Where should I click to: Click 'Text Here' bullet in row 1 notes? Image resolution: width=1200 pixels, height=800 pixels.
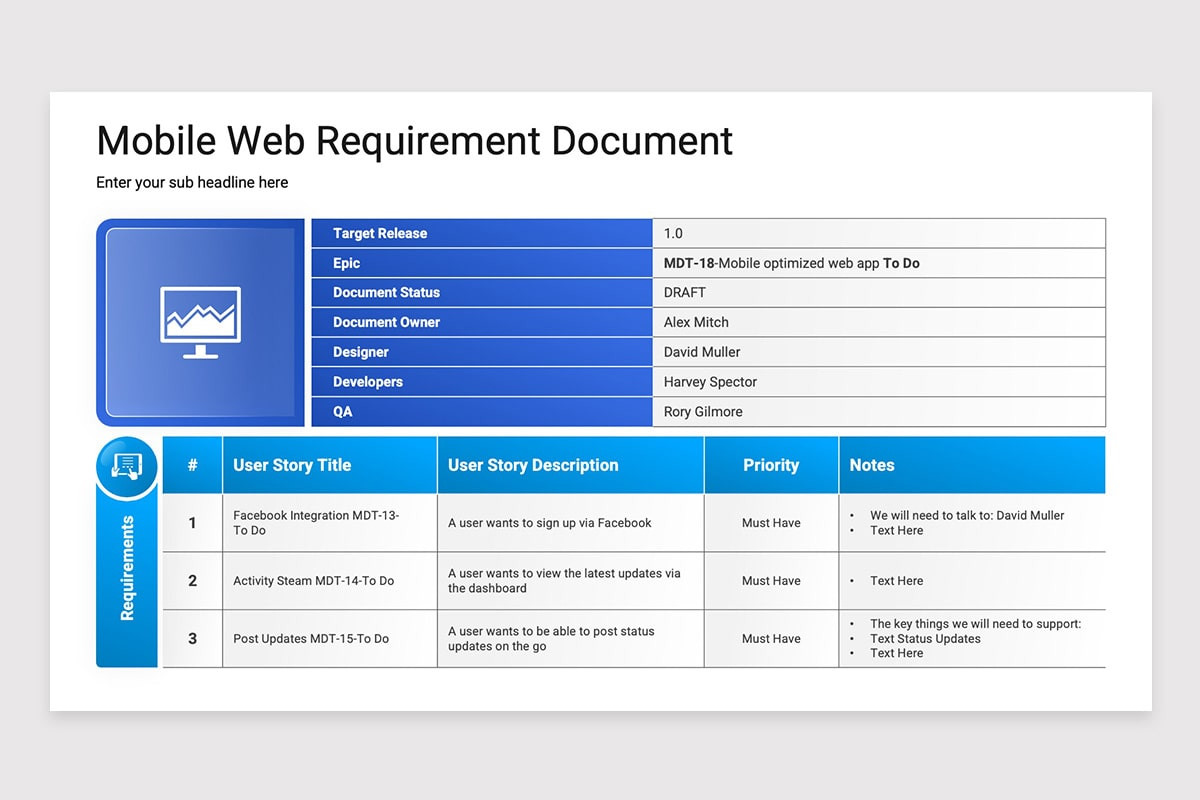tap(896, 531)
